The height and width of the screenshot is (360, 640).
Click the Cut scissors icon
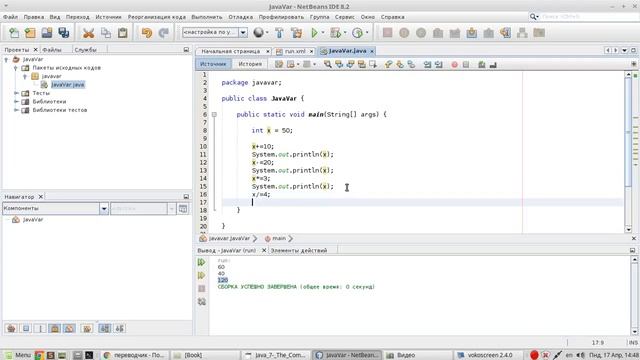[88, 33]
